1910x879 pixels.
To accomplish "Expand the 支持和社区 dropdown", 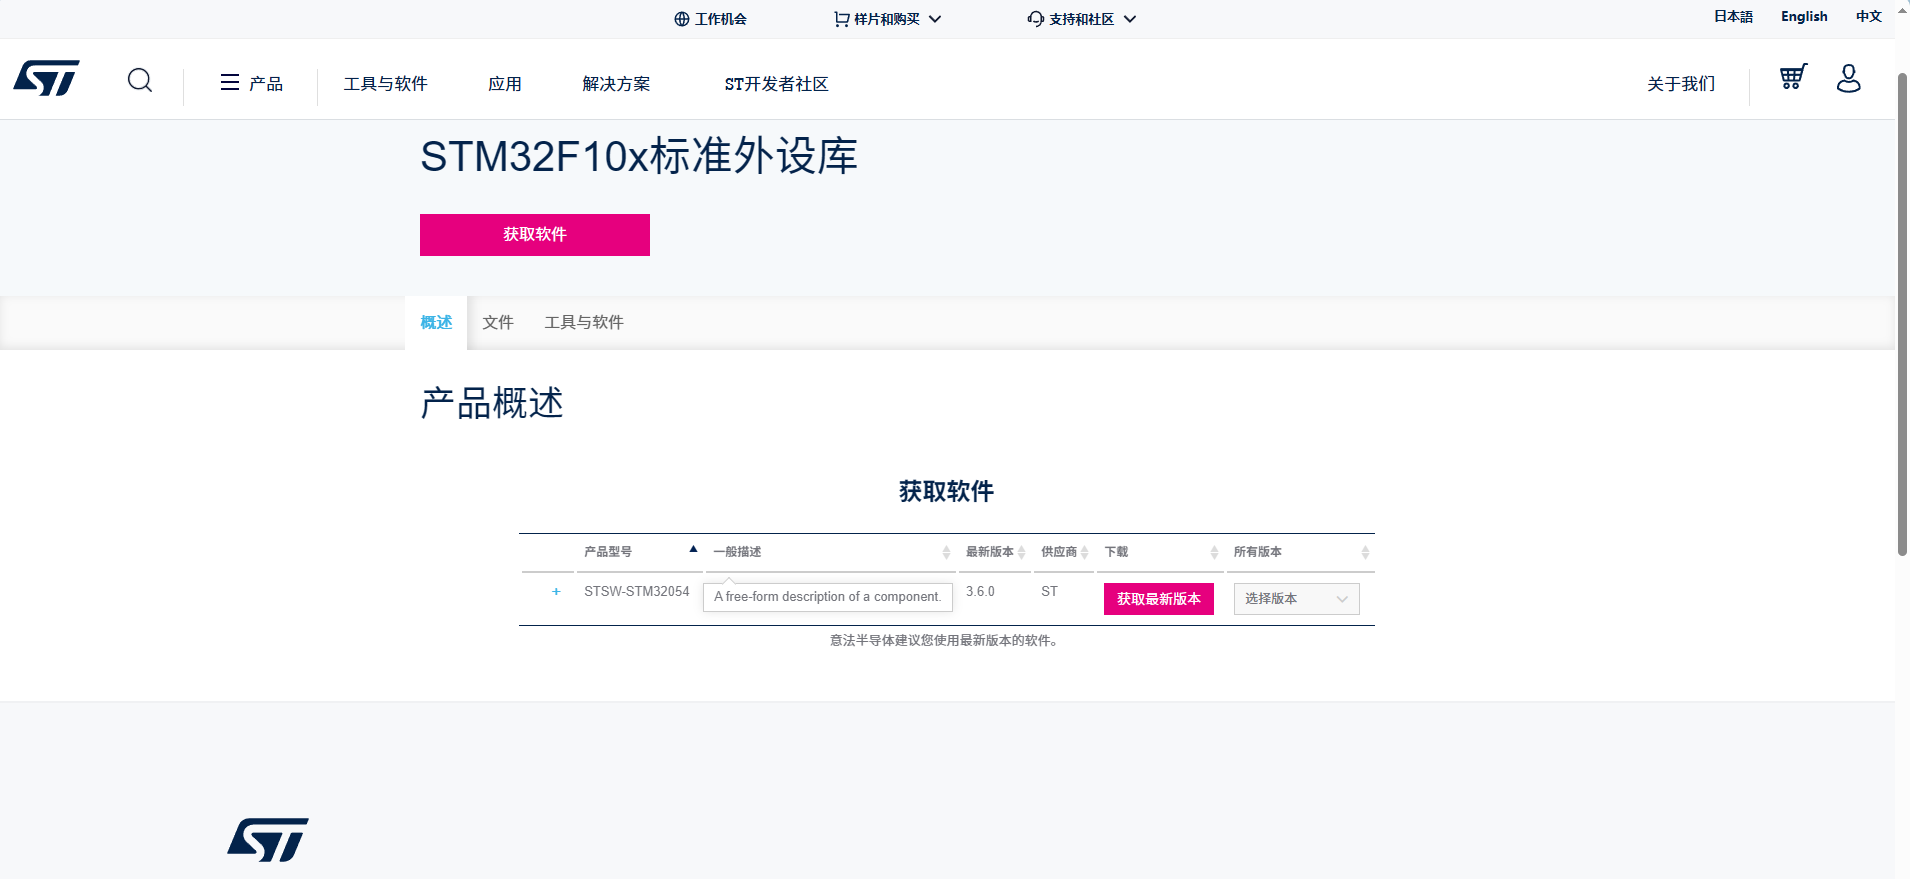I will [1082, 19].
